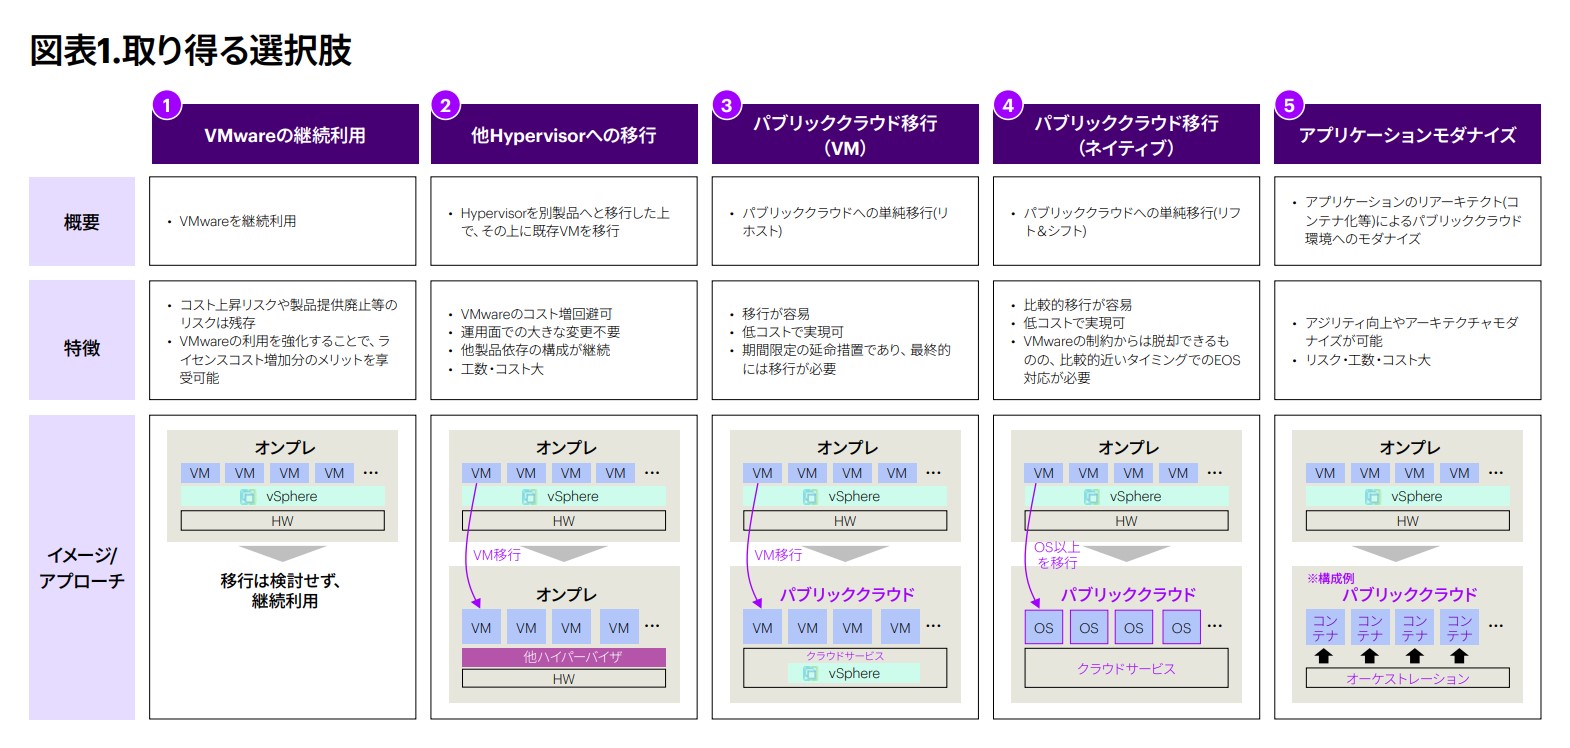Click the title 図表1.取り得る選択肢
1570x748 pixels.
[191, 50]
